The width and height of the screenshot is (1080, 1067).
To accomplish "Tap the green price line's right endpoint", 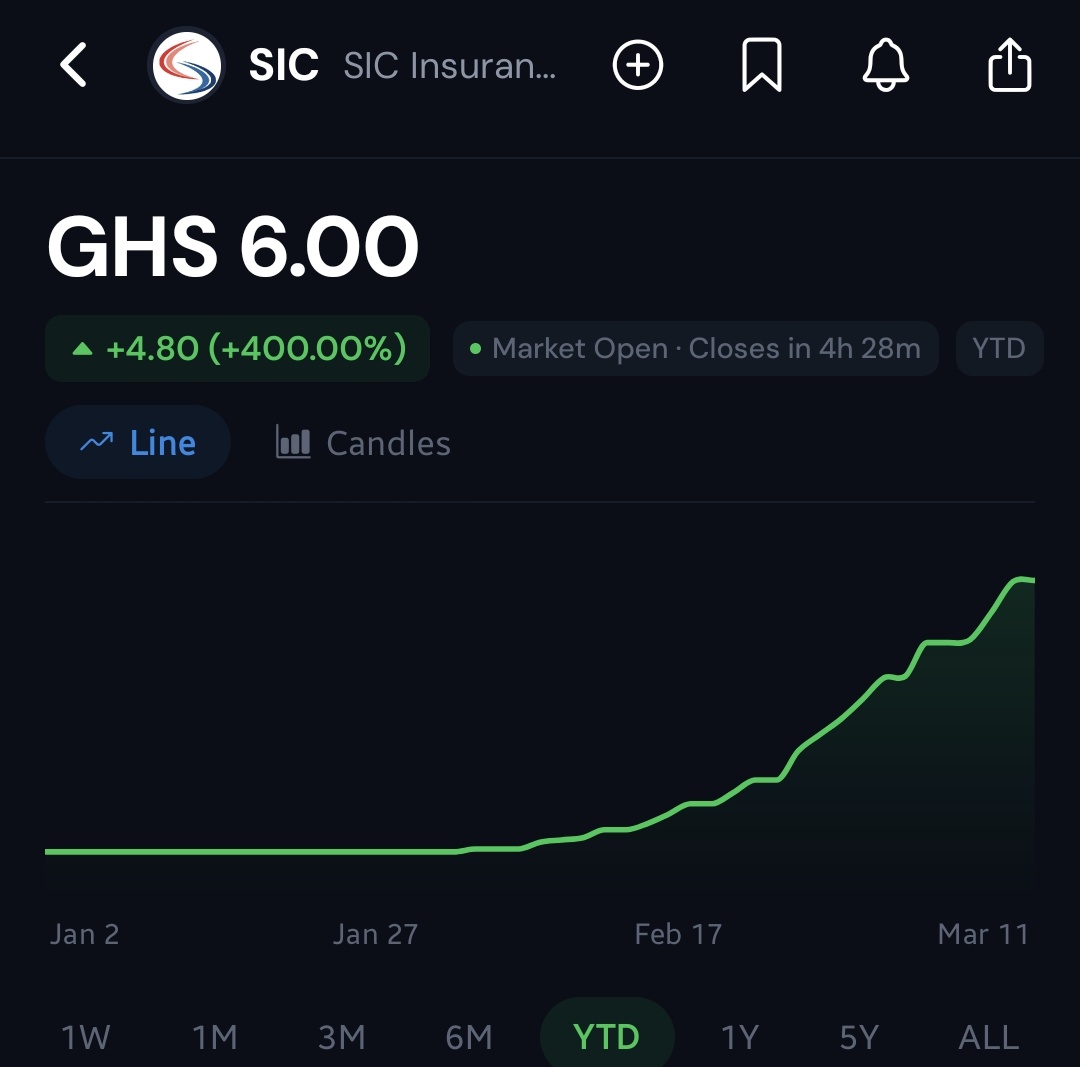I will 1032,581.
